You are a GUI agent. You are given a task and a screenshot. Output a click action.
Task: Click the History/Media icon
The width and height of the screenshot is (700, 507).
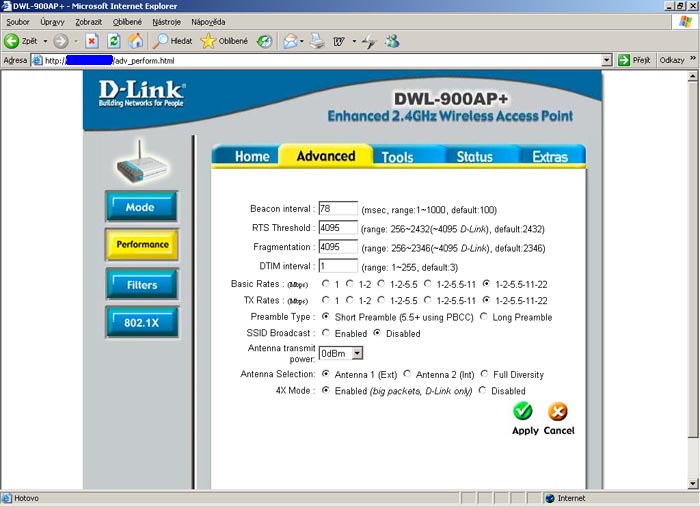click(264, 42)
